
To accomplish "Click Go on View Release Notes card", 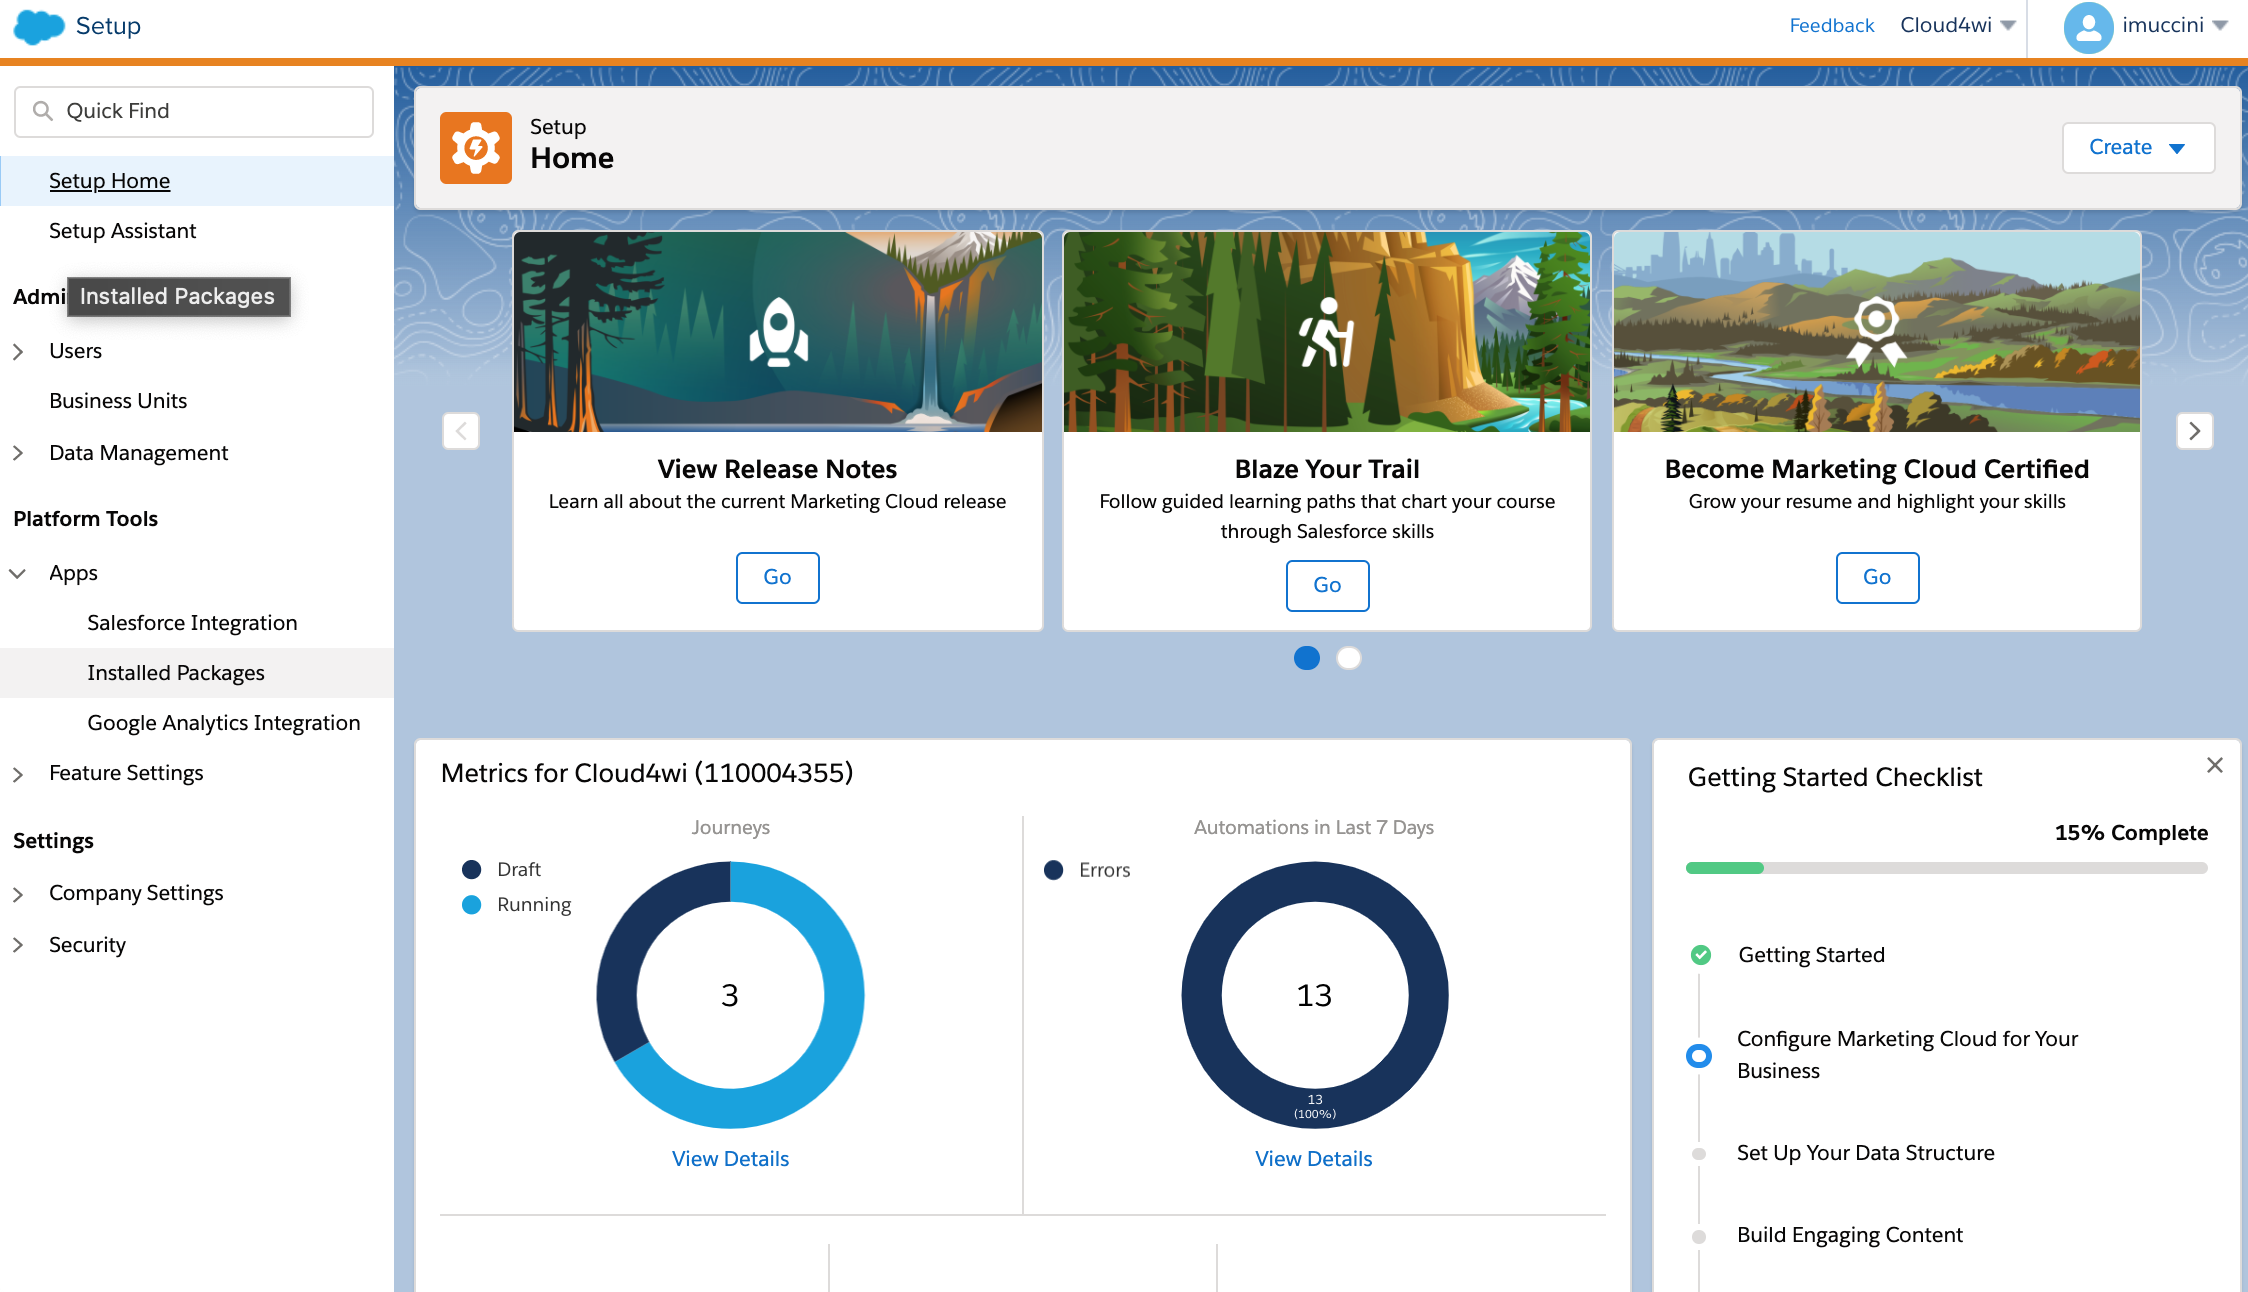I will (777, 577).
